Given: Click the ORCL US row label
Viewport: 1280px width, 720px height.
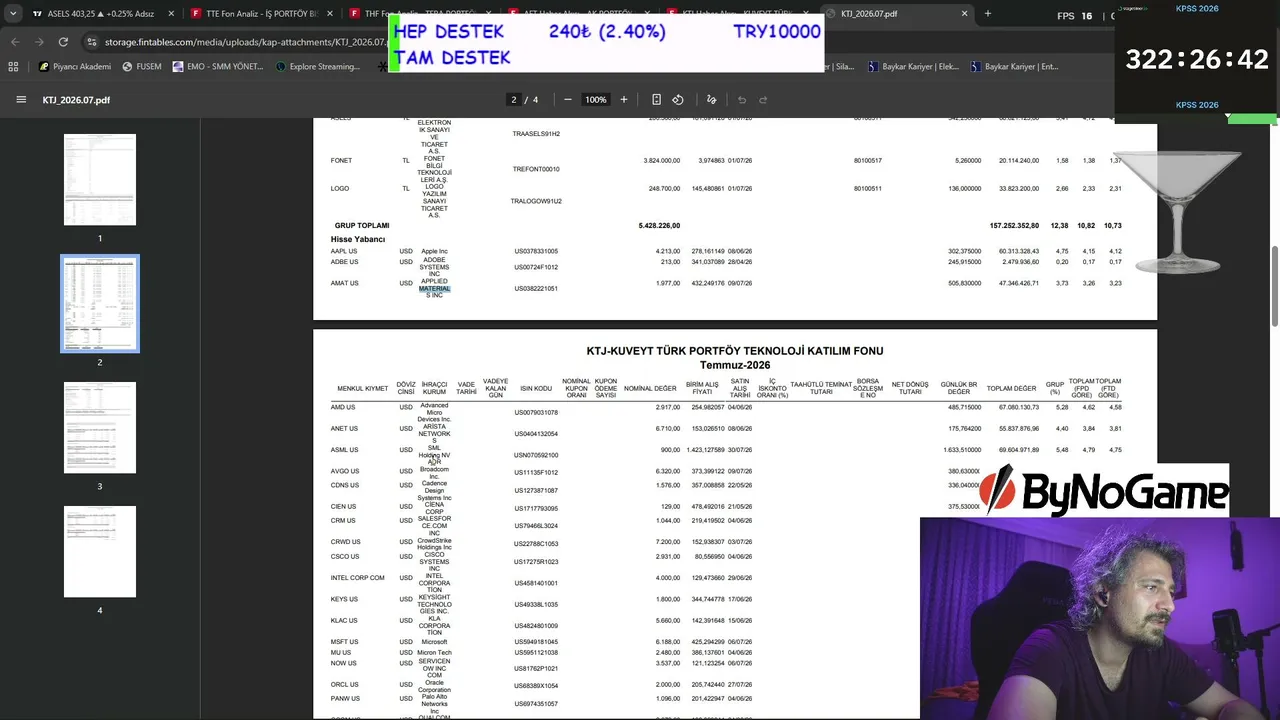Looking at the screenshot, I should point(345,685).
